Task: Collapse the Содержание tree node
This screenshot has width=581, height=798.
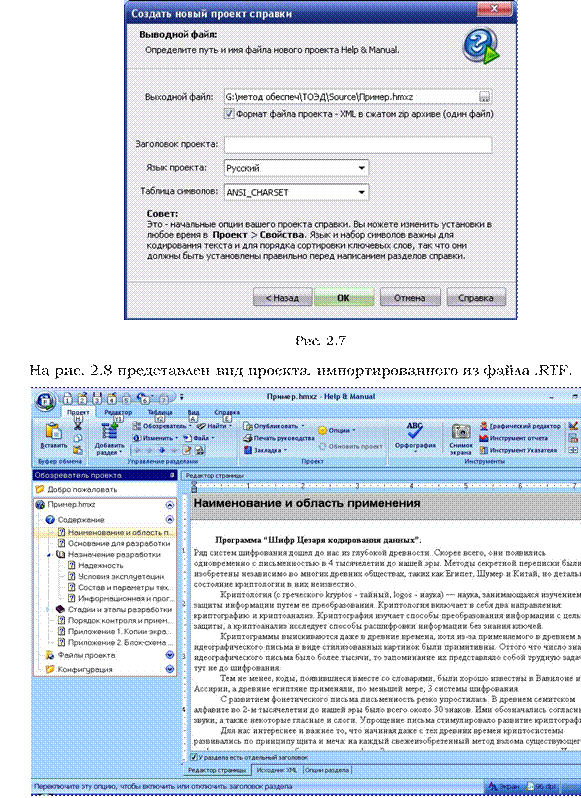Action: coord(169,520)
